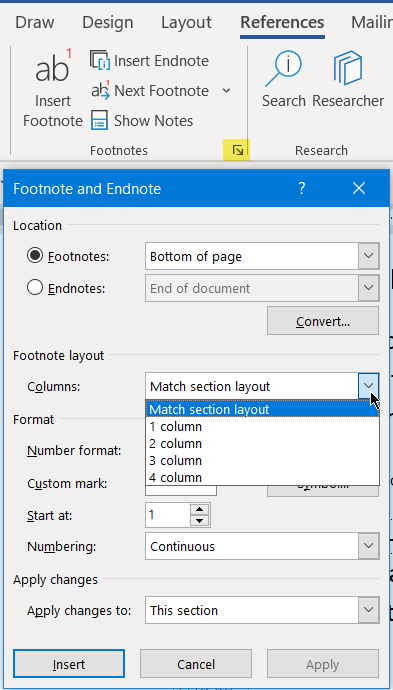Switch to the Draw tab
Screen dimensions: 393x690
(35, 22)
